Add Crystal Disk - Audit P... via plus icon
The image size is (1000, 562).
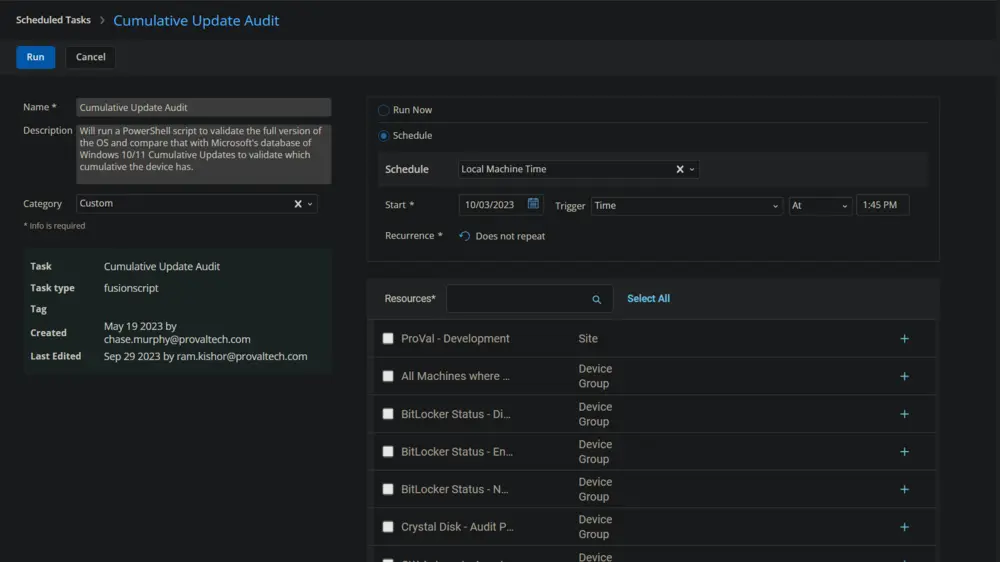[x=904, y=527]
